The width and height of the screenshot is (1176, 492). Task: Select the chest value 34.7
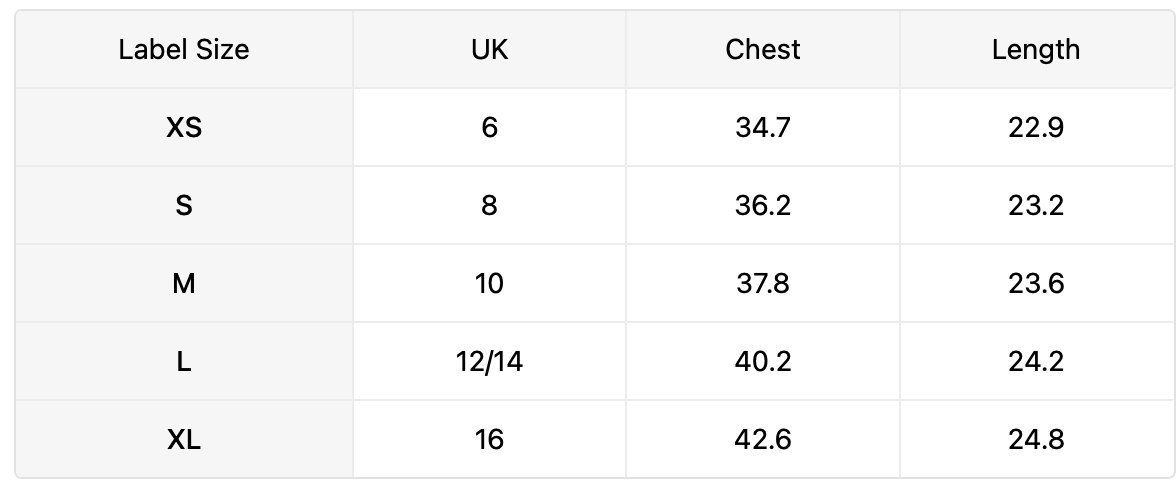(x=763, y=128)
